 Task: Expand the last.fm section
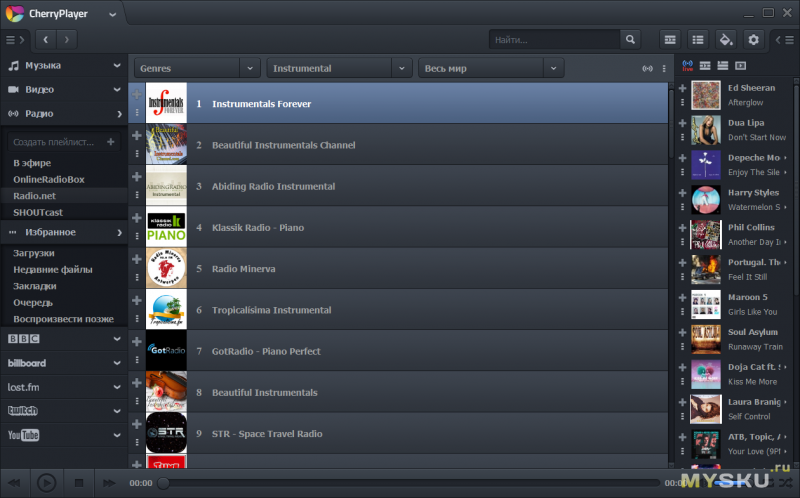[64, 387]
